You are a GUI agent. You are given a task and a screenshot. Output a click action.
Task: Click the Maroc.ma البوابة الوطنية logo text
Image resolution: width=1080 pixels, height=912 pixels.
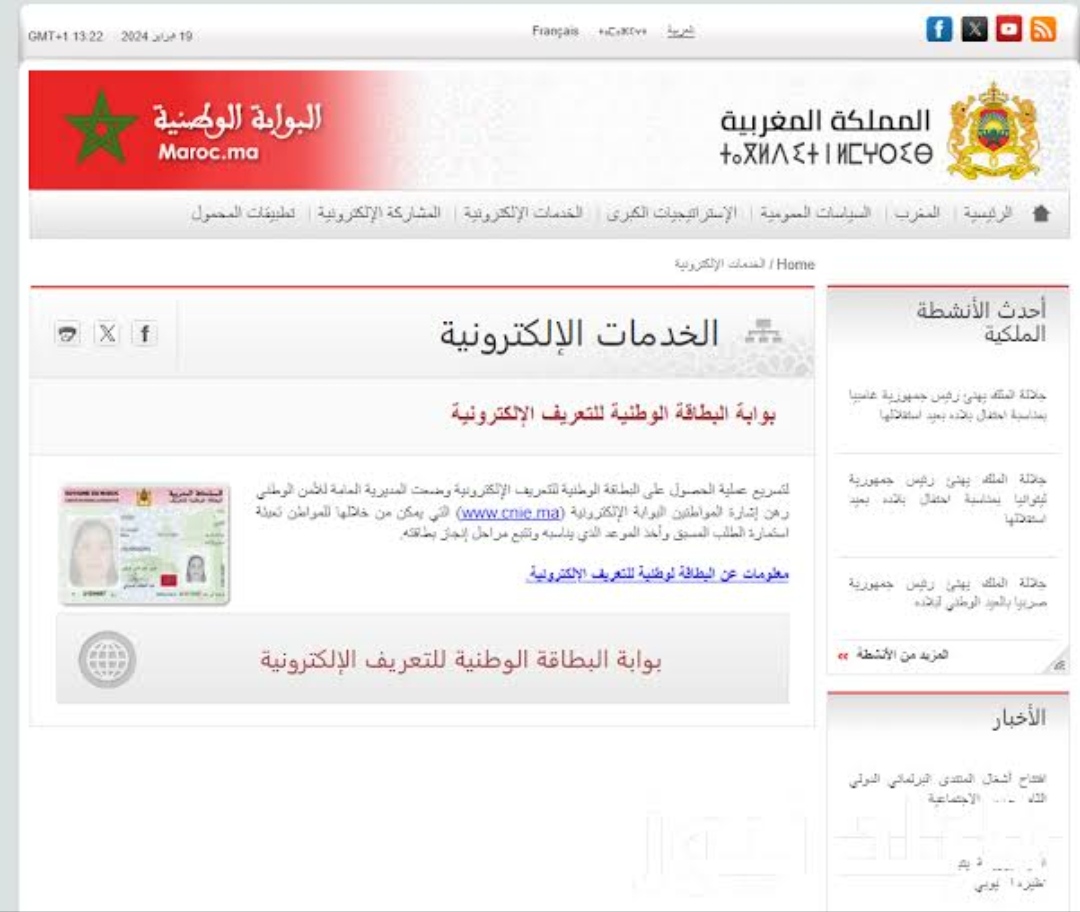(x=238, y=132)
